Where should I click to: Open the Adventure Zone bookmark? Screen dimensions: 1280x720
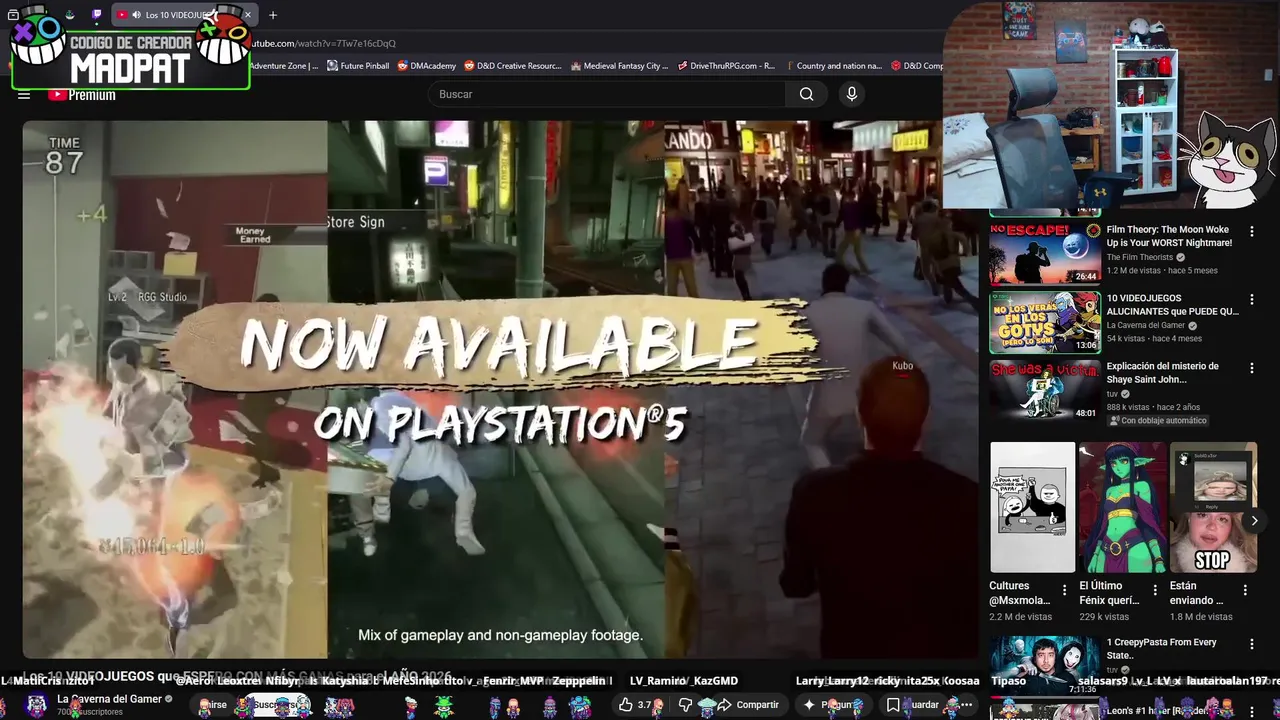(284, 66)
